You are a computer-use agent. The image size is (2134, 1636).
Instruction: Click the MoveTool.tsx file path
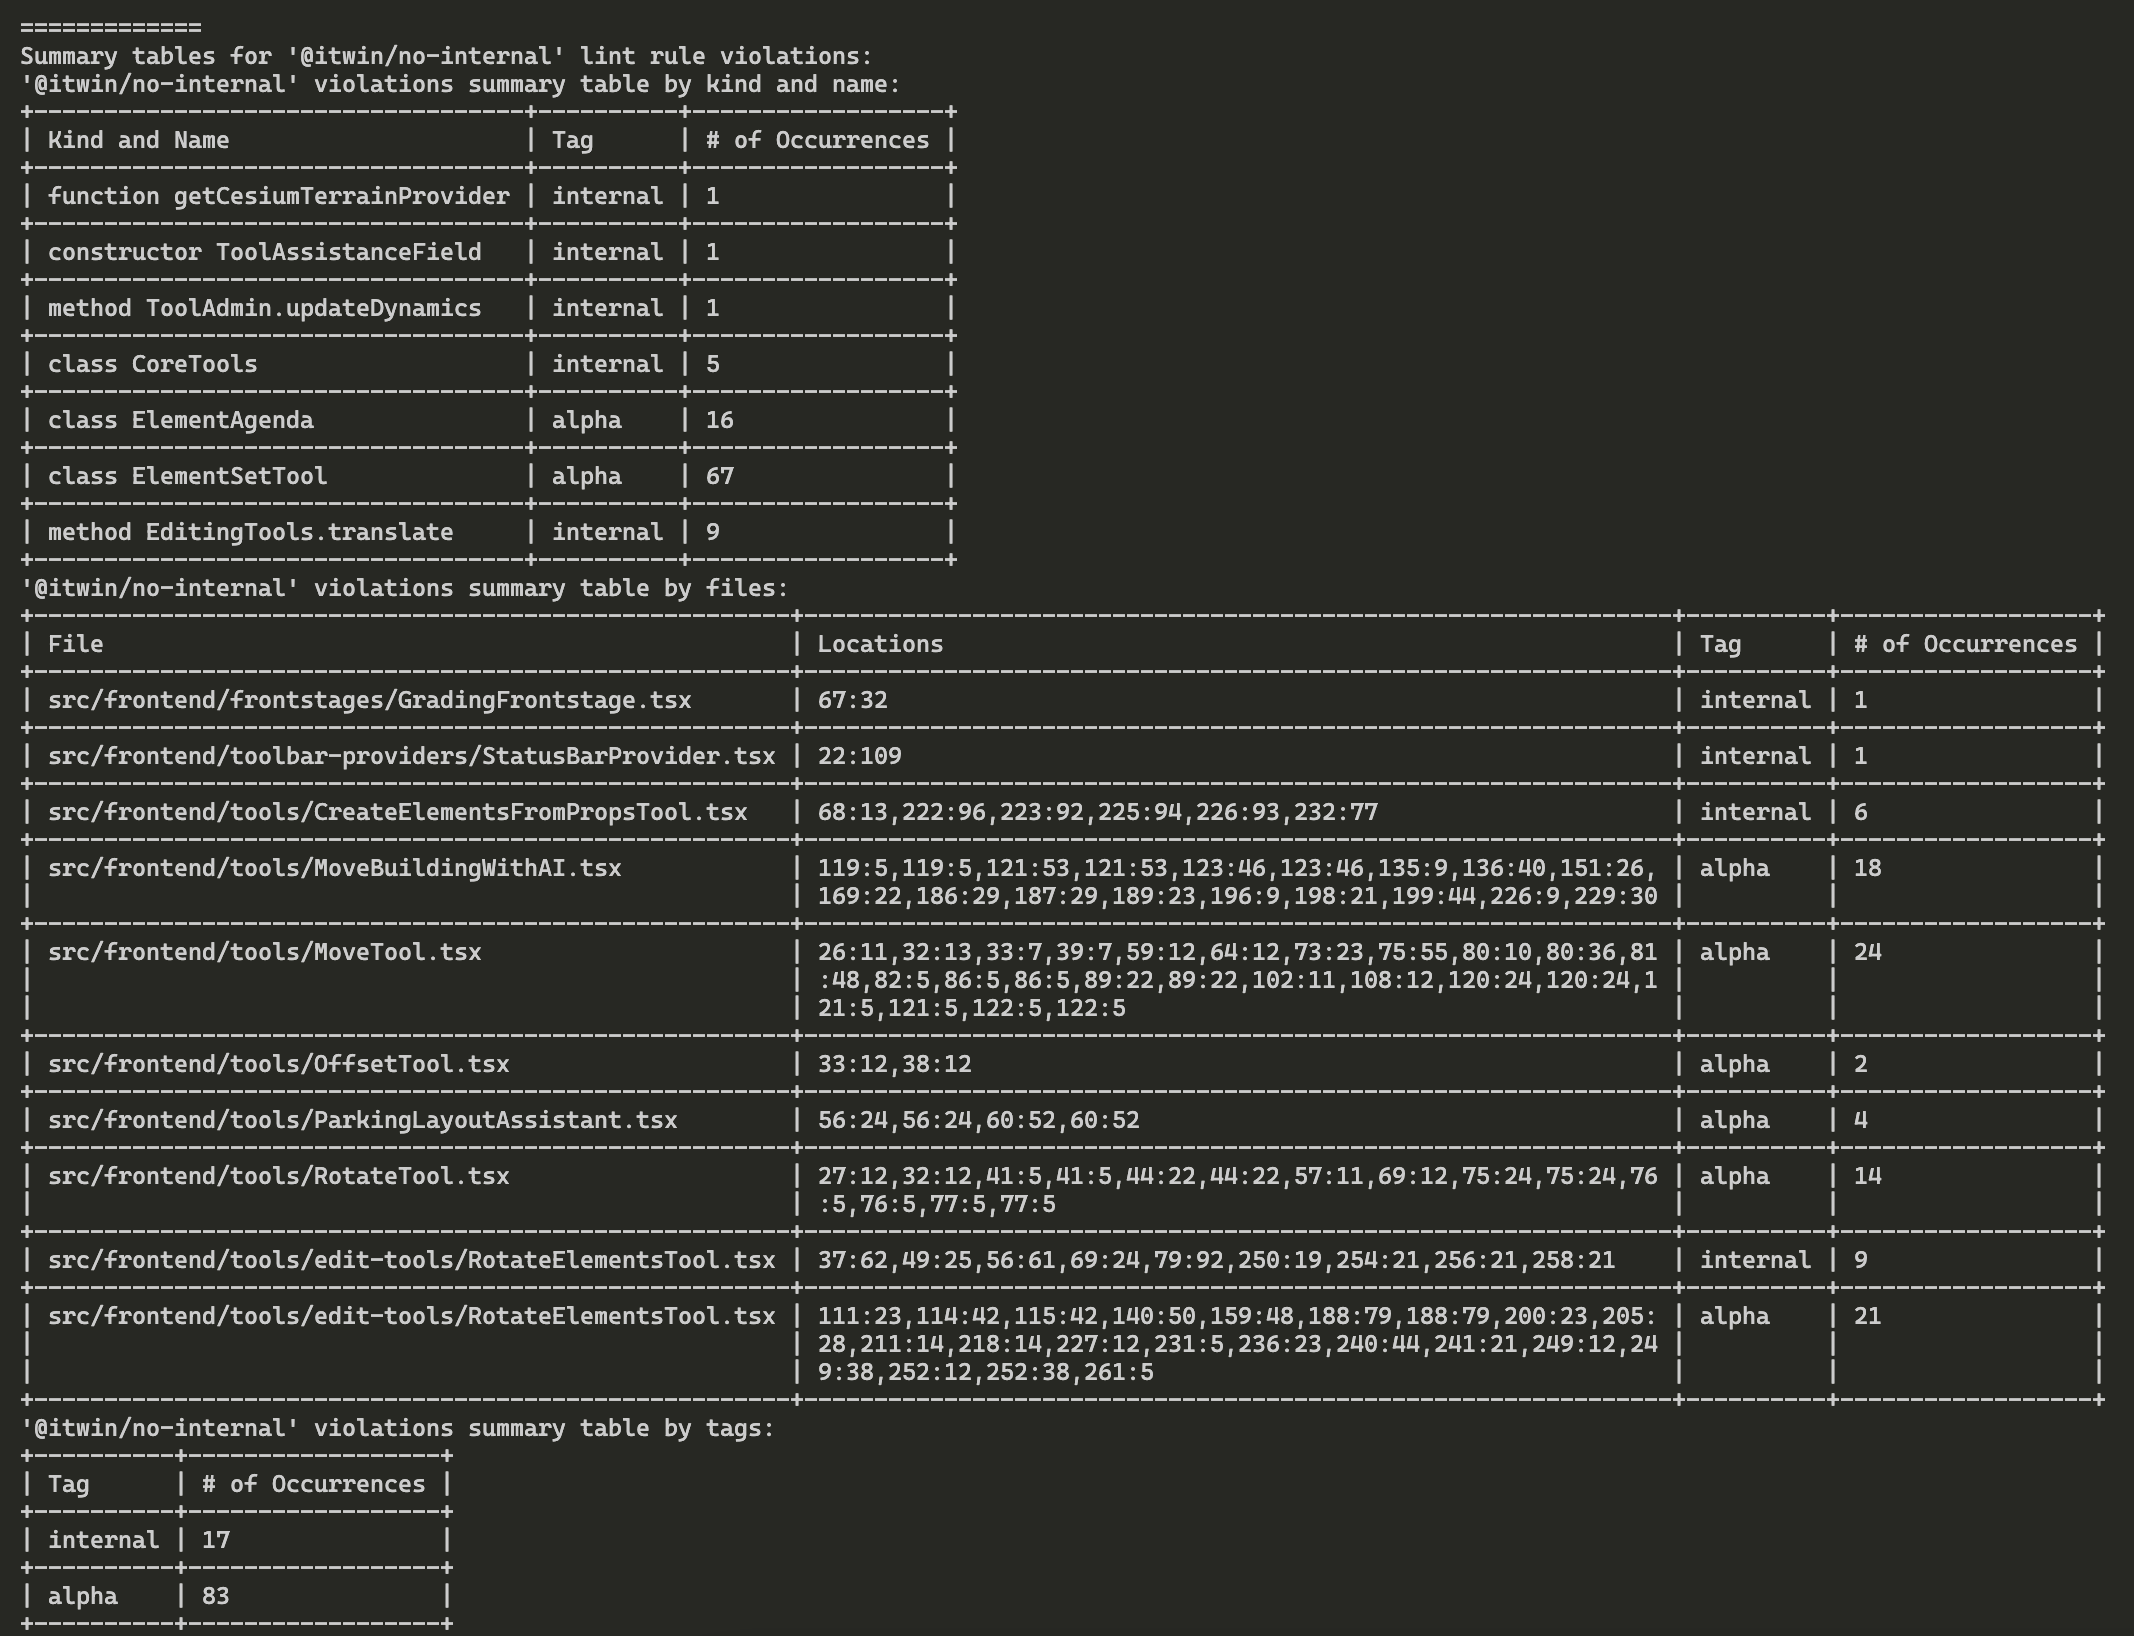(x=264, y=952)
